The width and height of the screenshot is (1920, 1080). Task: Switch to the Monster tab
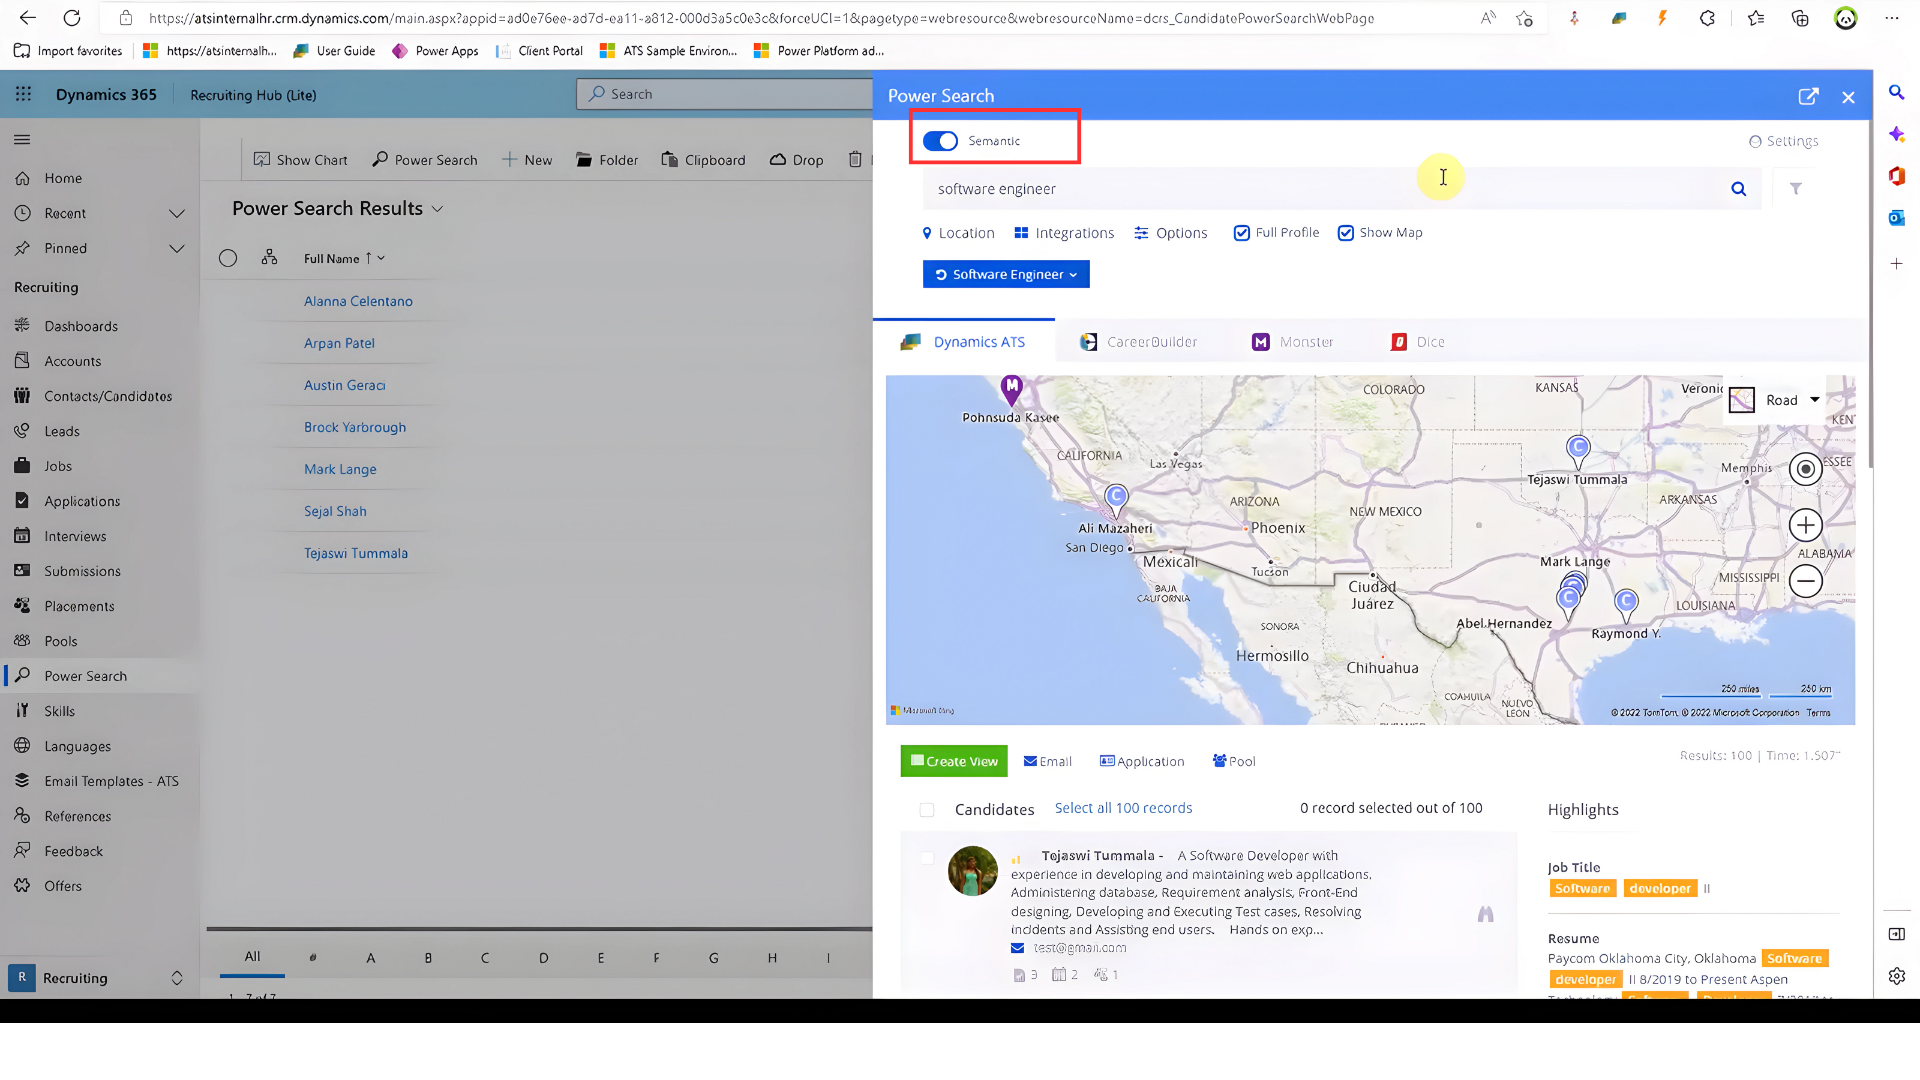(x=1293, y=342)
